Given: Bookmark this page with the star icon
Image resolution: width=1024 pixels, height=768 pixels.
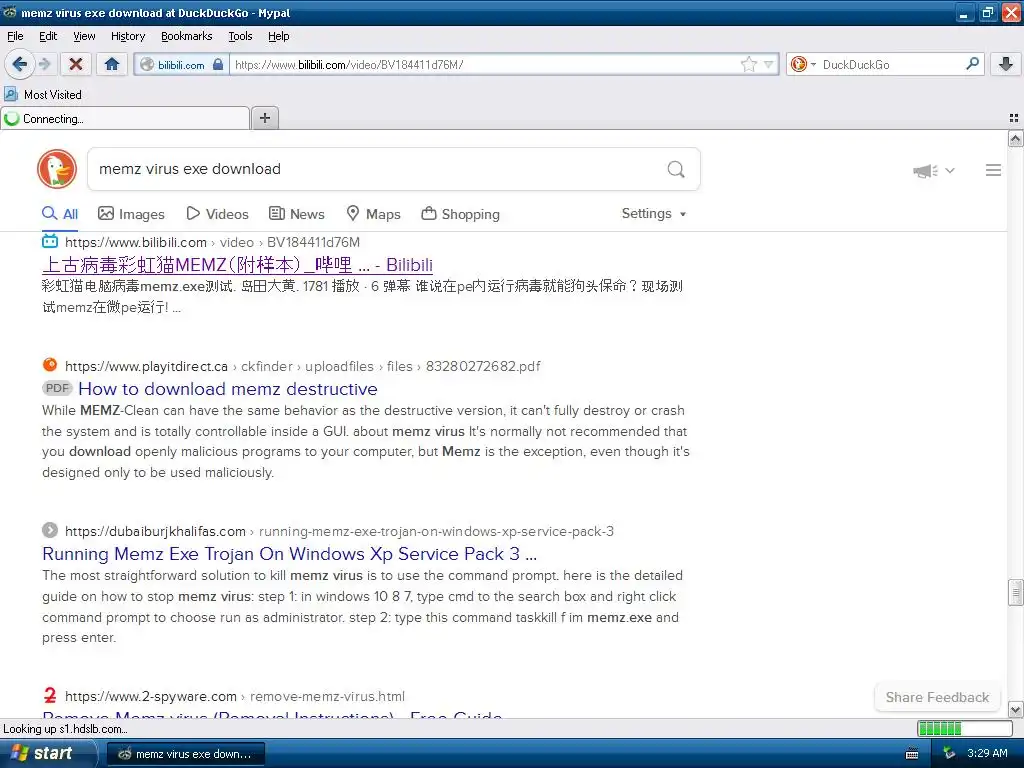Looking at the screenshot, I should 748,64.
